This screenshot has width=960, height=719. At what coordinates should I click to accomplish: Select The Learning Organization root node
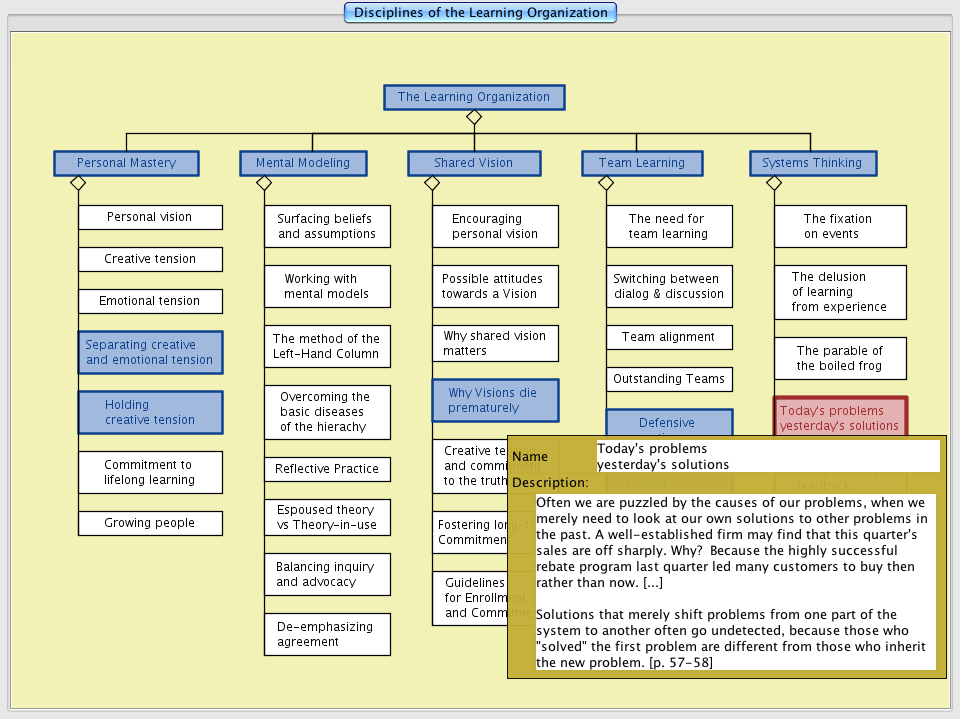474,97
